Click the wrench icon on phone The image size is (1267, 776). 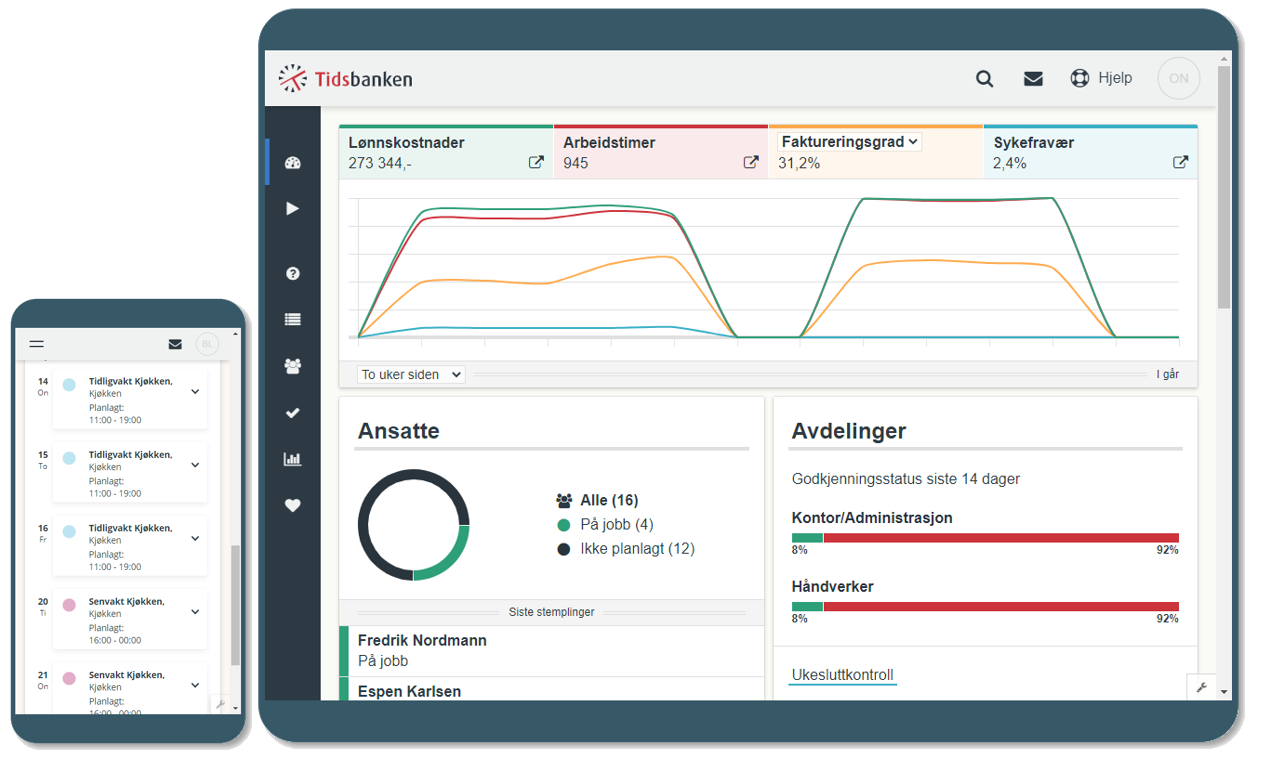(x=220, y=704)
